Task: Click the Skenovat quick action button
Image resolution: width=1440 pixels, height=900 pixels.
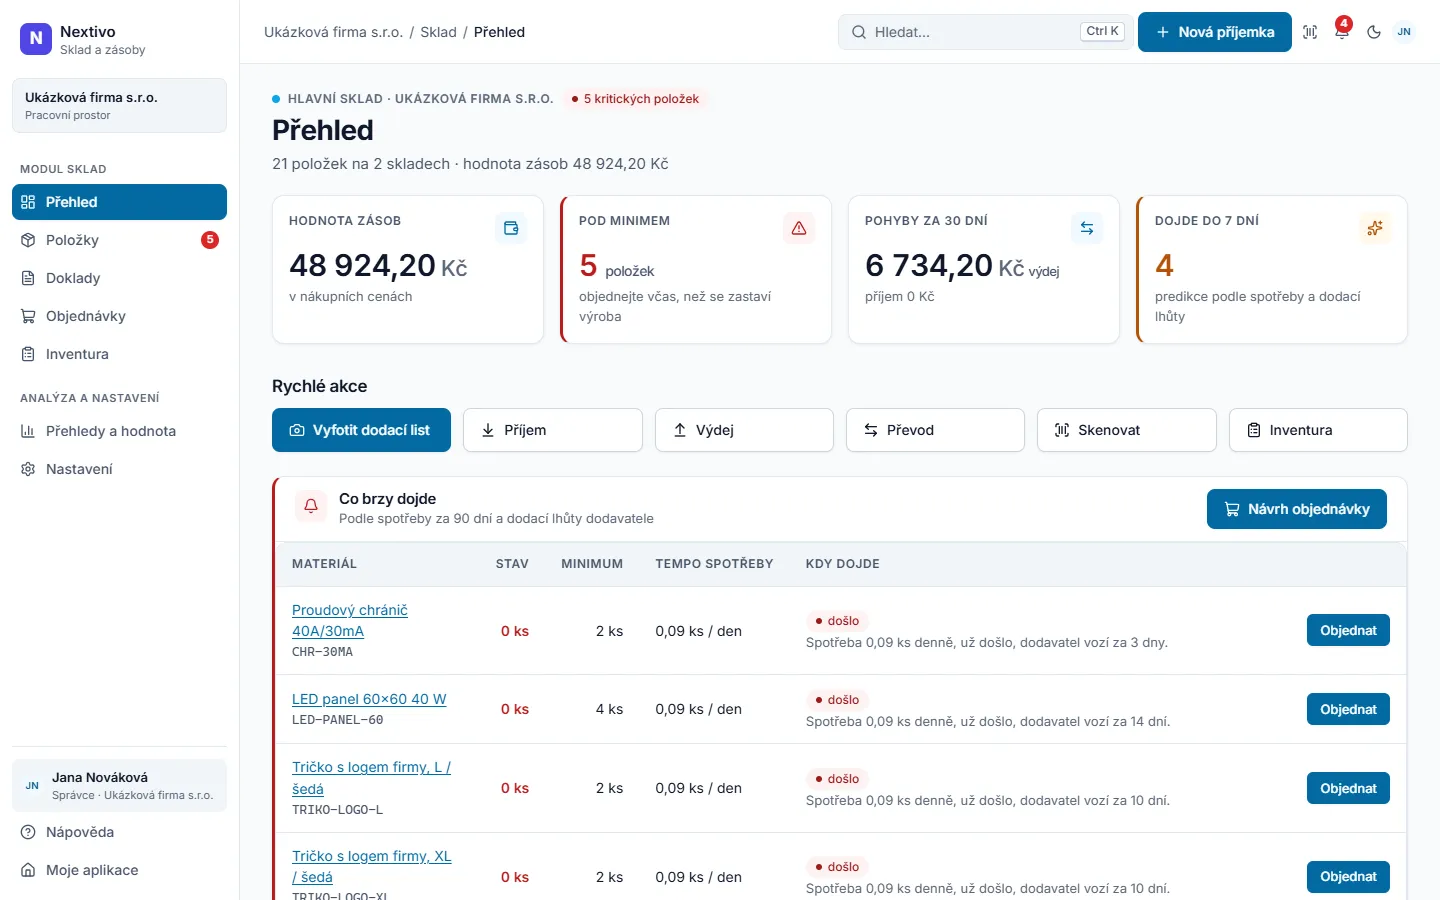Action: pyautogui.click(x=1127, y=430)
